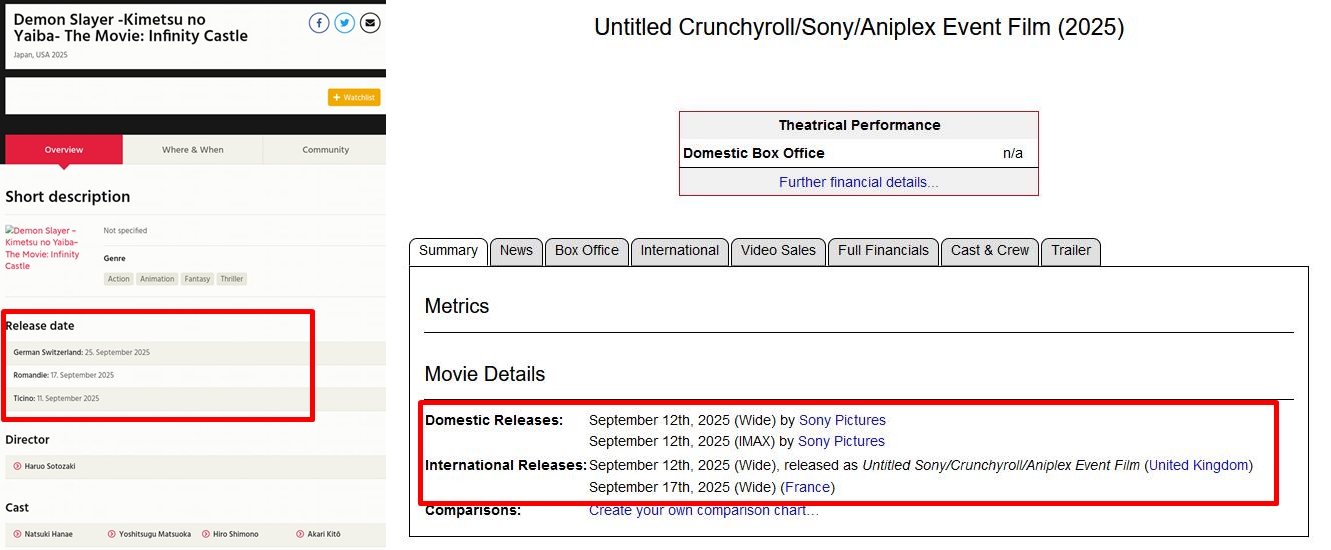Screen dimensions: 1331x550
Task: Click the email share envelope icon
Action: (x=370, y=23)
